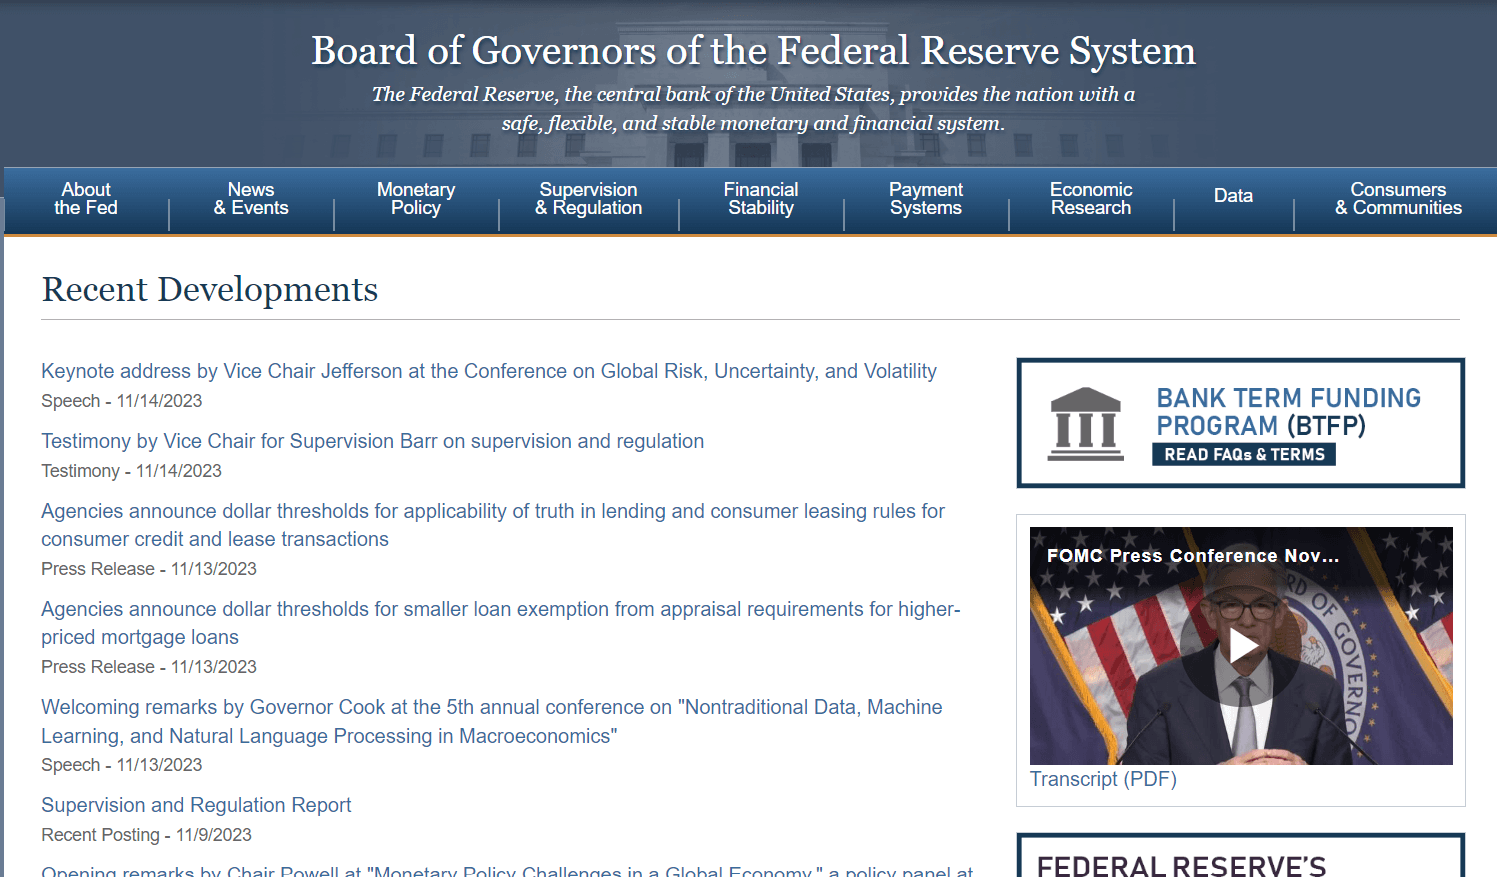The height and width of the screenshot is (877, 1497).
Task: Open Vice Chair Barr testimony link
Action: tap(372, 441)
